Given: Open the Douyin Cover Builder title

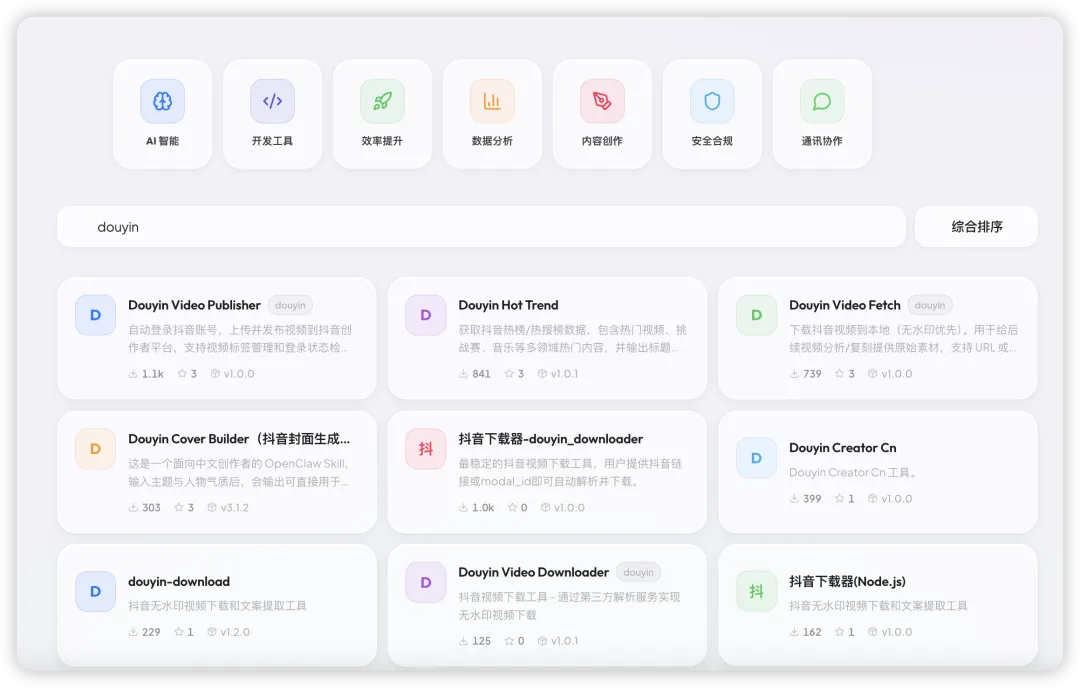Looking at the screenshot, I should [x=239, y=439].
